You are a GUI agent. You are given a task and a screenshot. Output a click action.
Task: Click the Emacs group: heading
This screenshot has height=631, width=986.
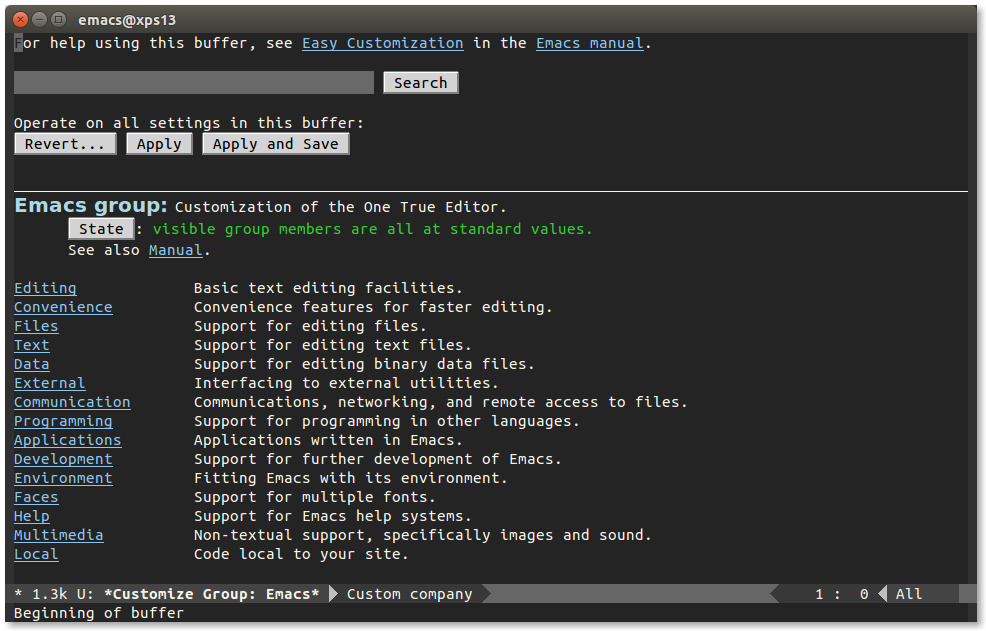click(91, 206)
